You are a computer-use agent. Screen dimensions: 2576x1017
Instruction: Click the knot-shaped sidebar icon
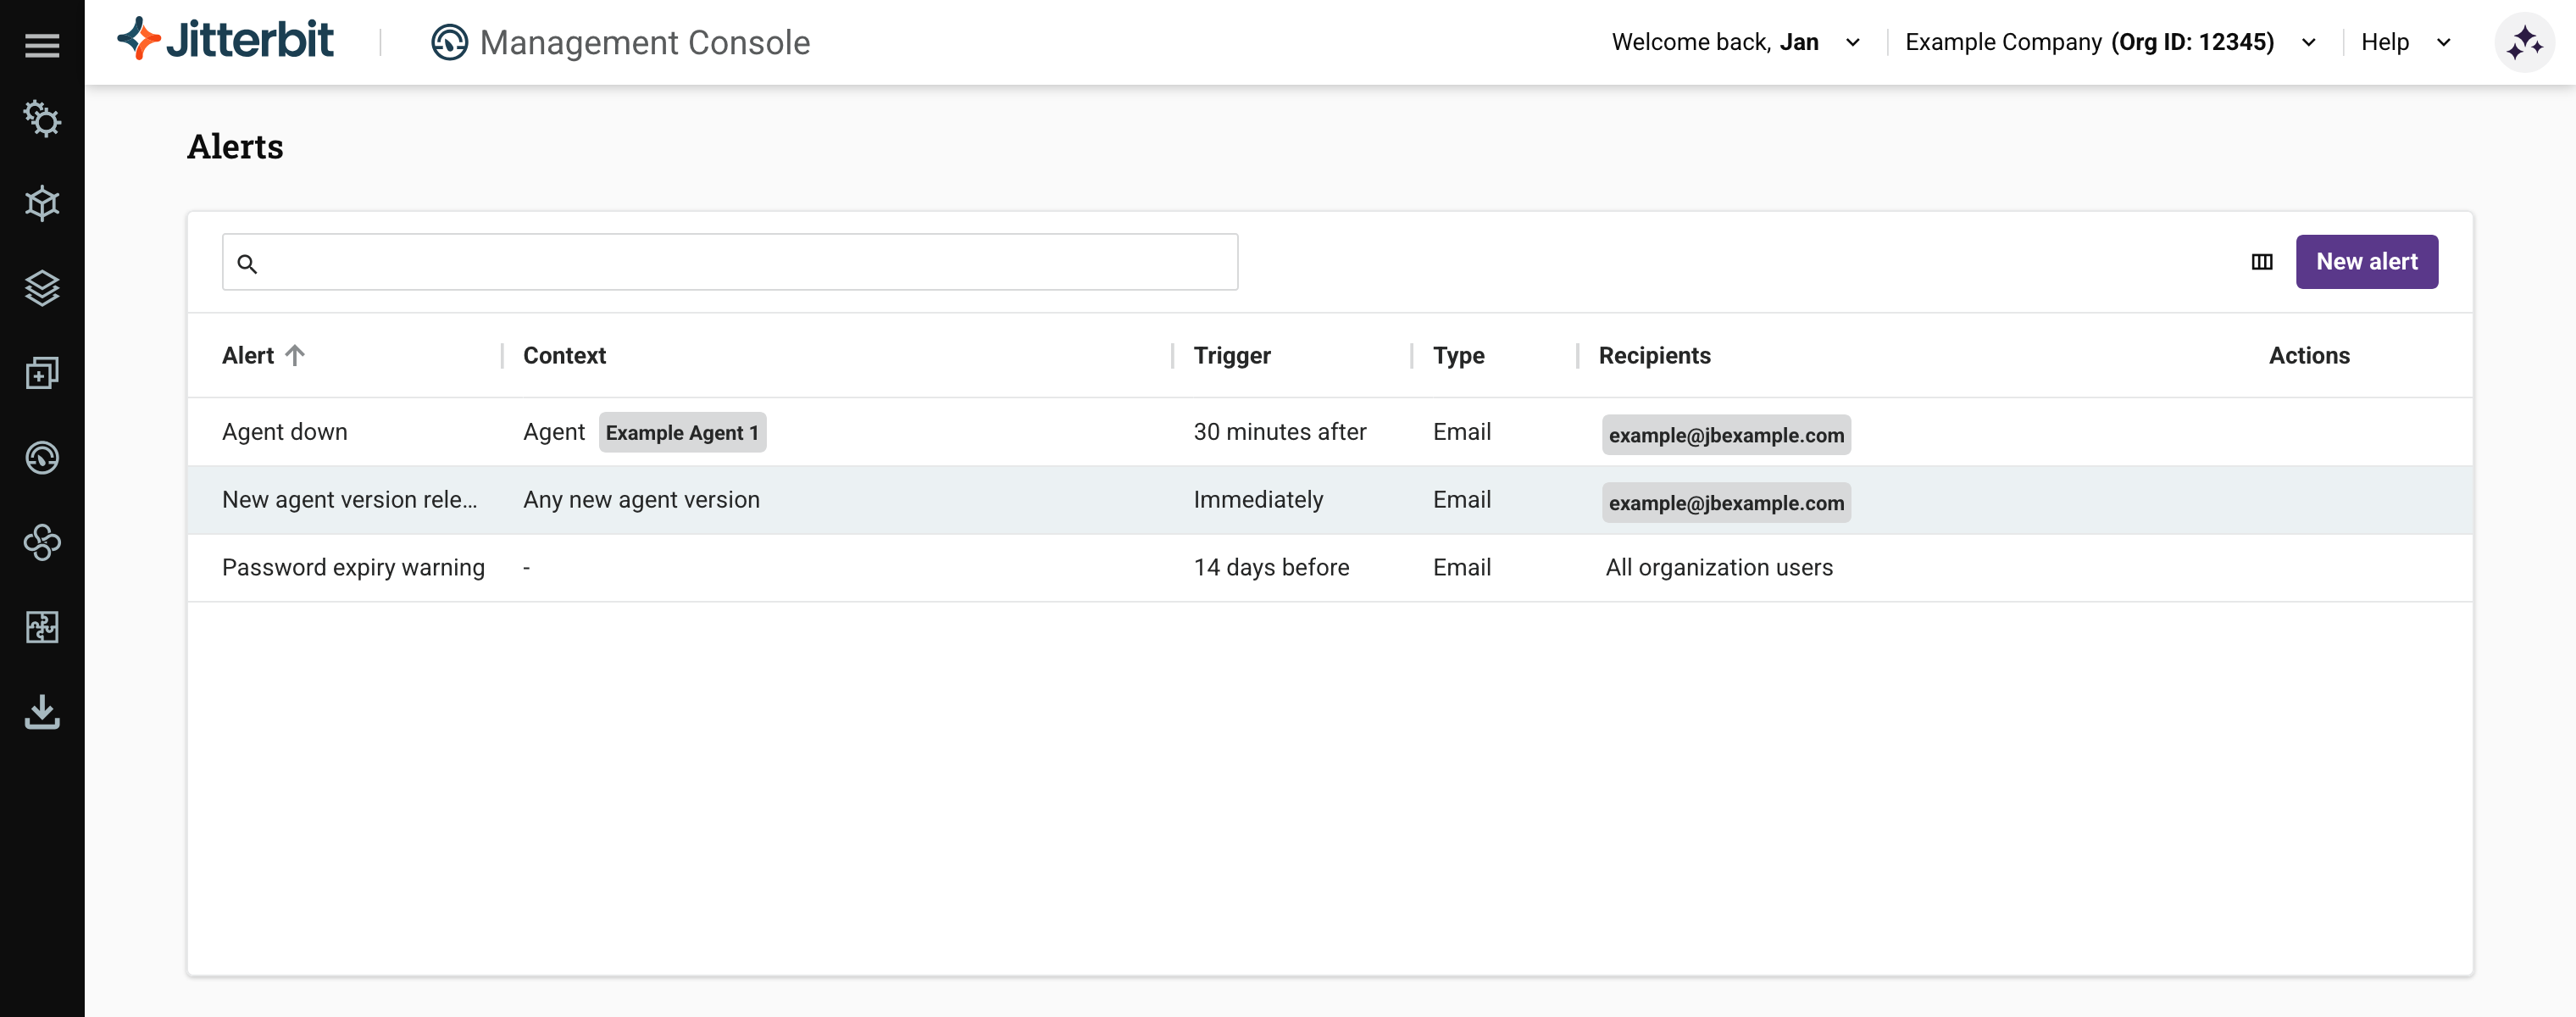(42, 543)
